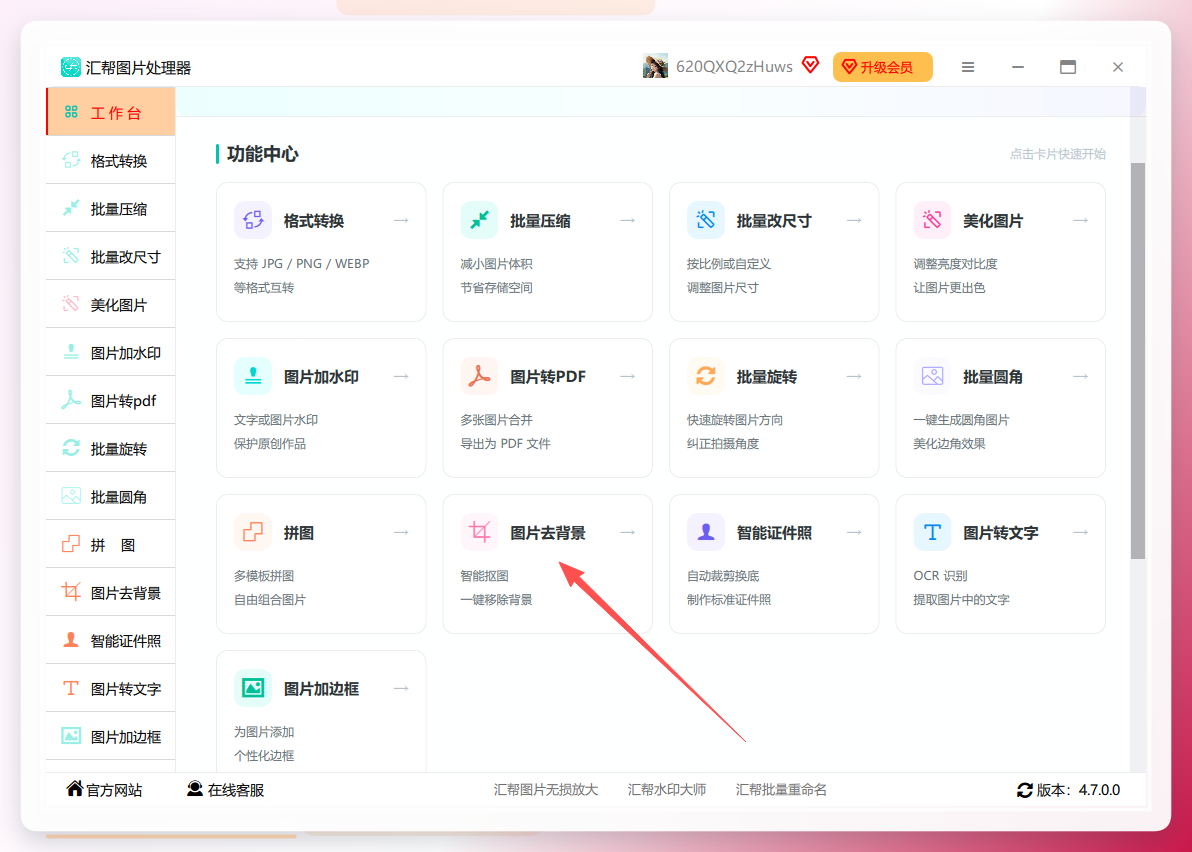Click the vertical scrollbar thumb
1192x852 pixels.
1137,361
